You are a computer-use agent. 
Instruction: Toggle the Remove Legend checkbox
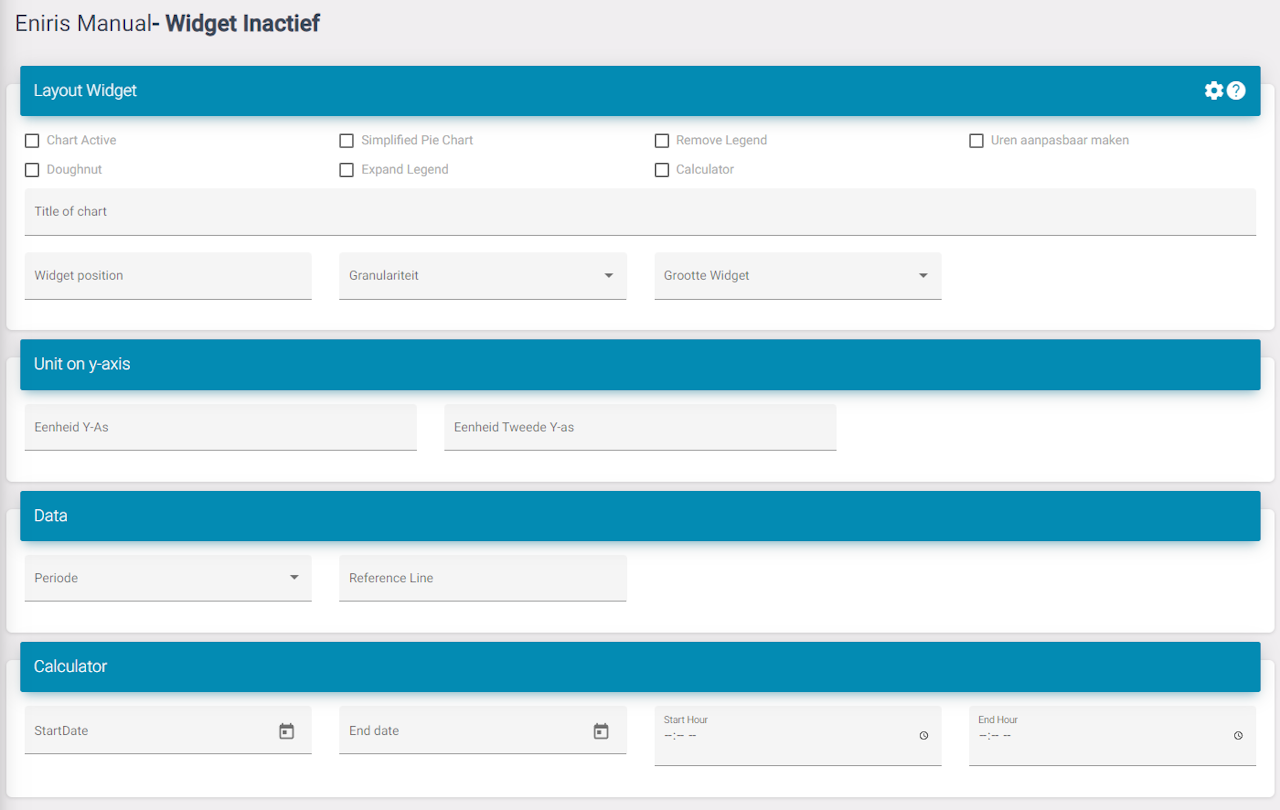[662, 141]
